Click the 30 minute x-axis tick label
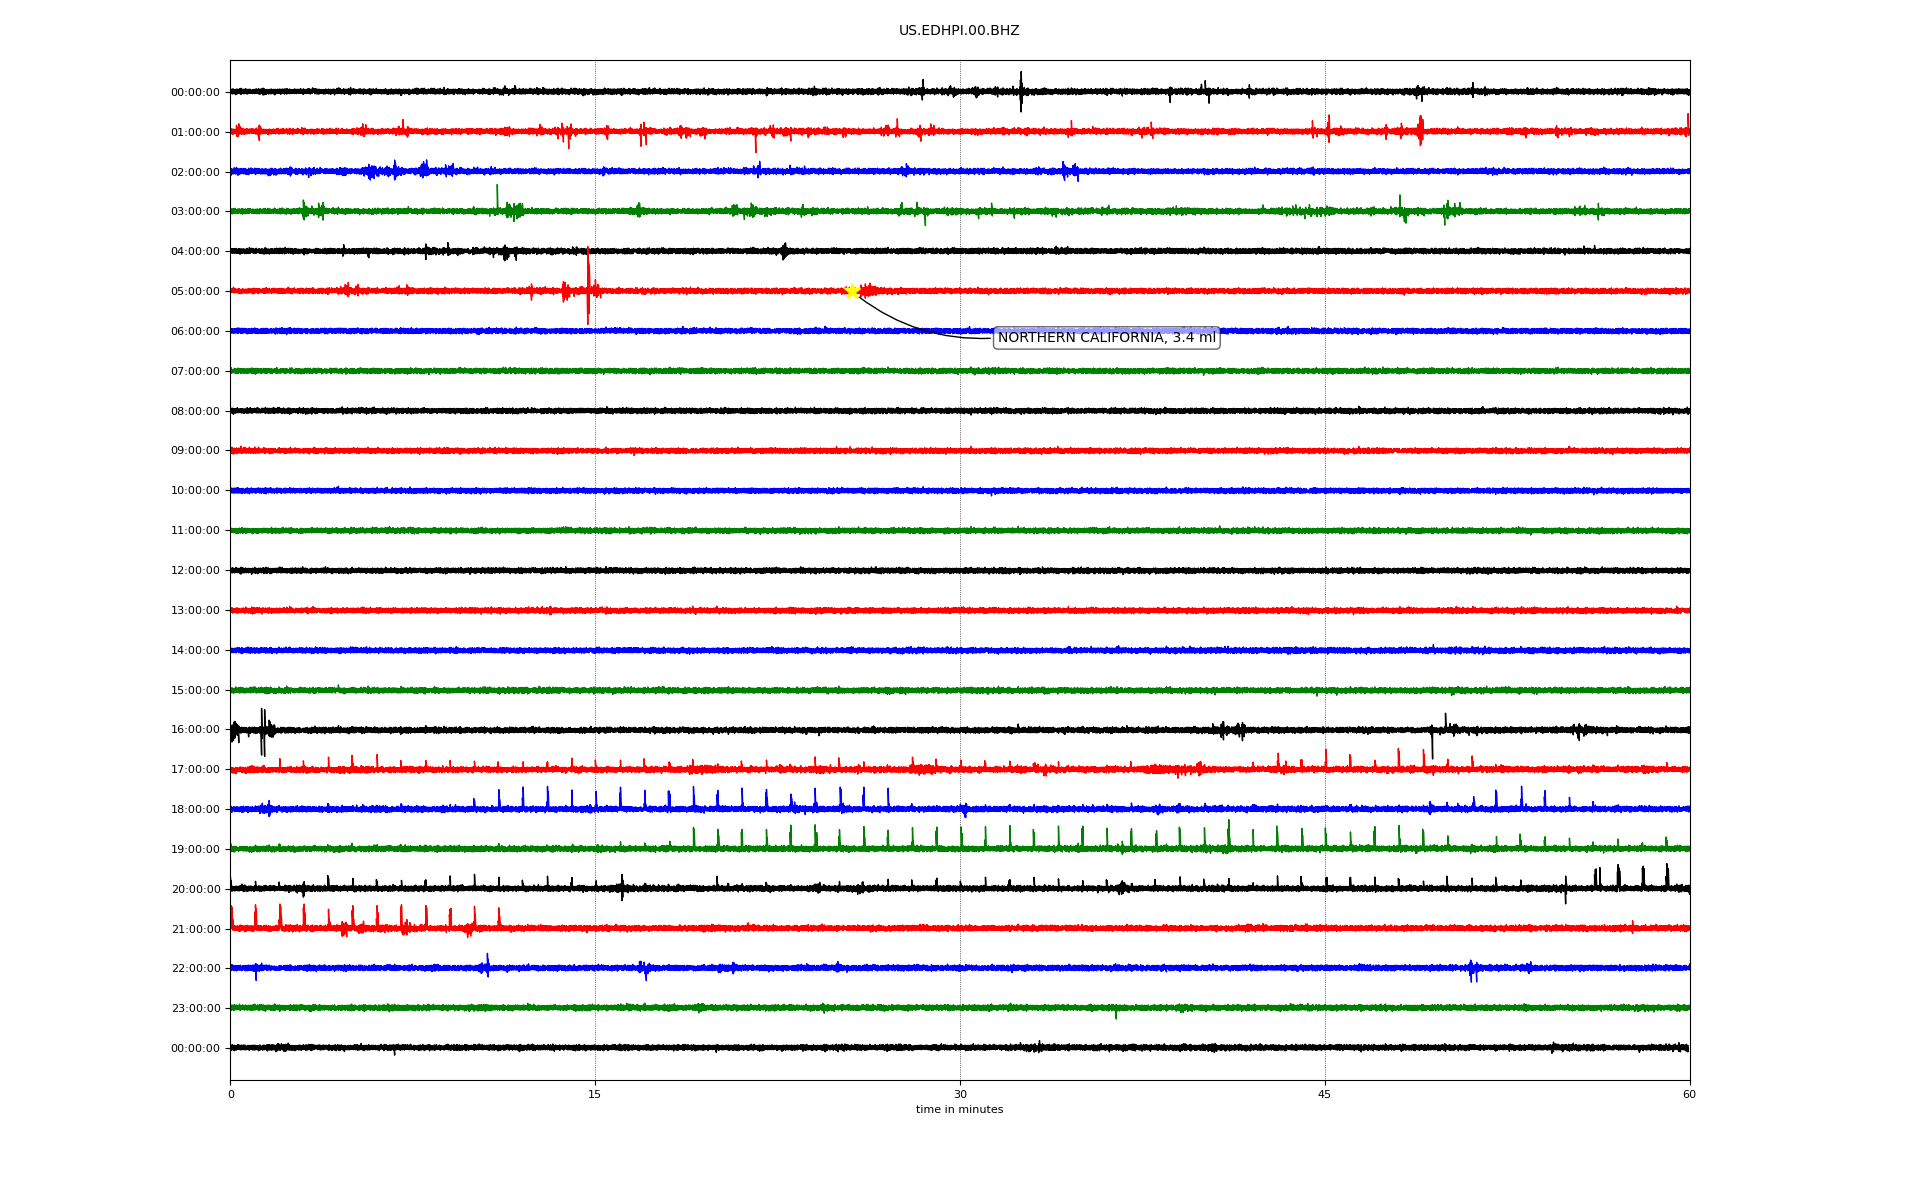1920x1200 pixels. coord(960,1095)
